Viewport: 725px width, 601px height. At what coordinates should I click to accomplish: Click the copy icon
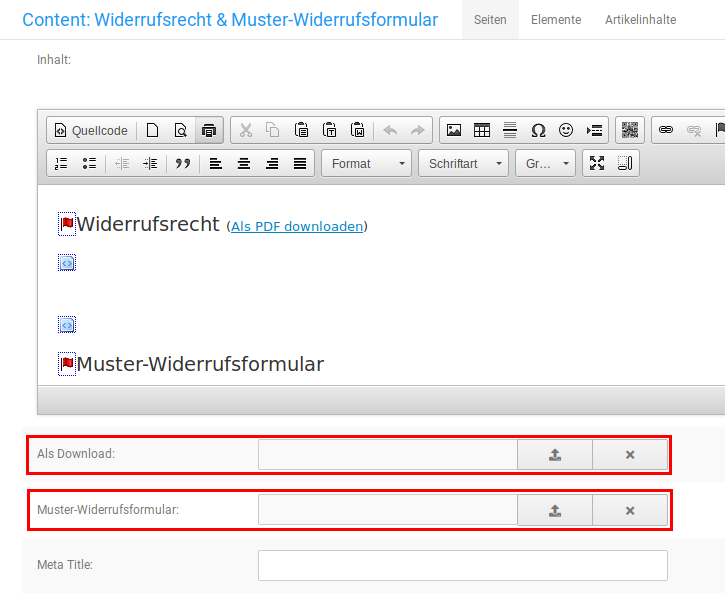pos(273,130)
